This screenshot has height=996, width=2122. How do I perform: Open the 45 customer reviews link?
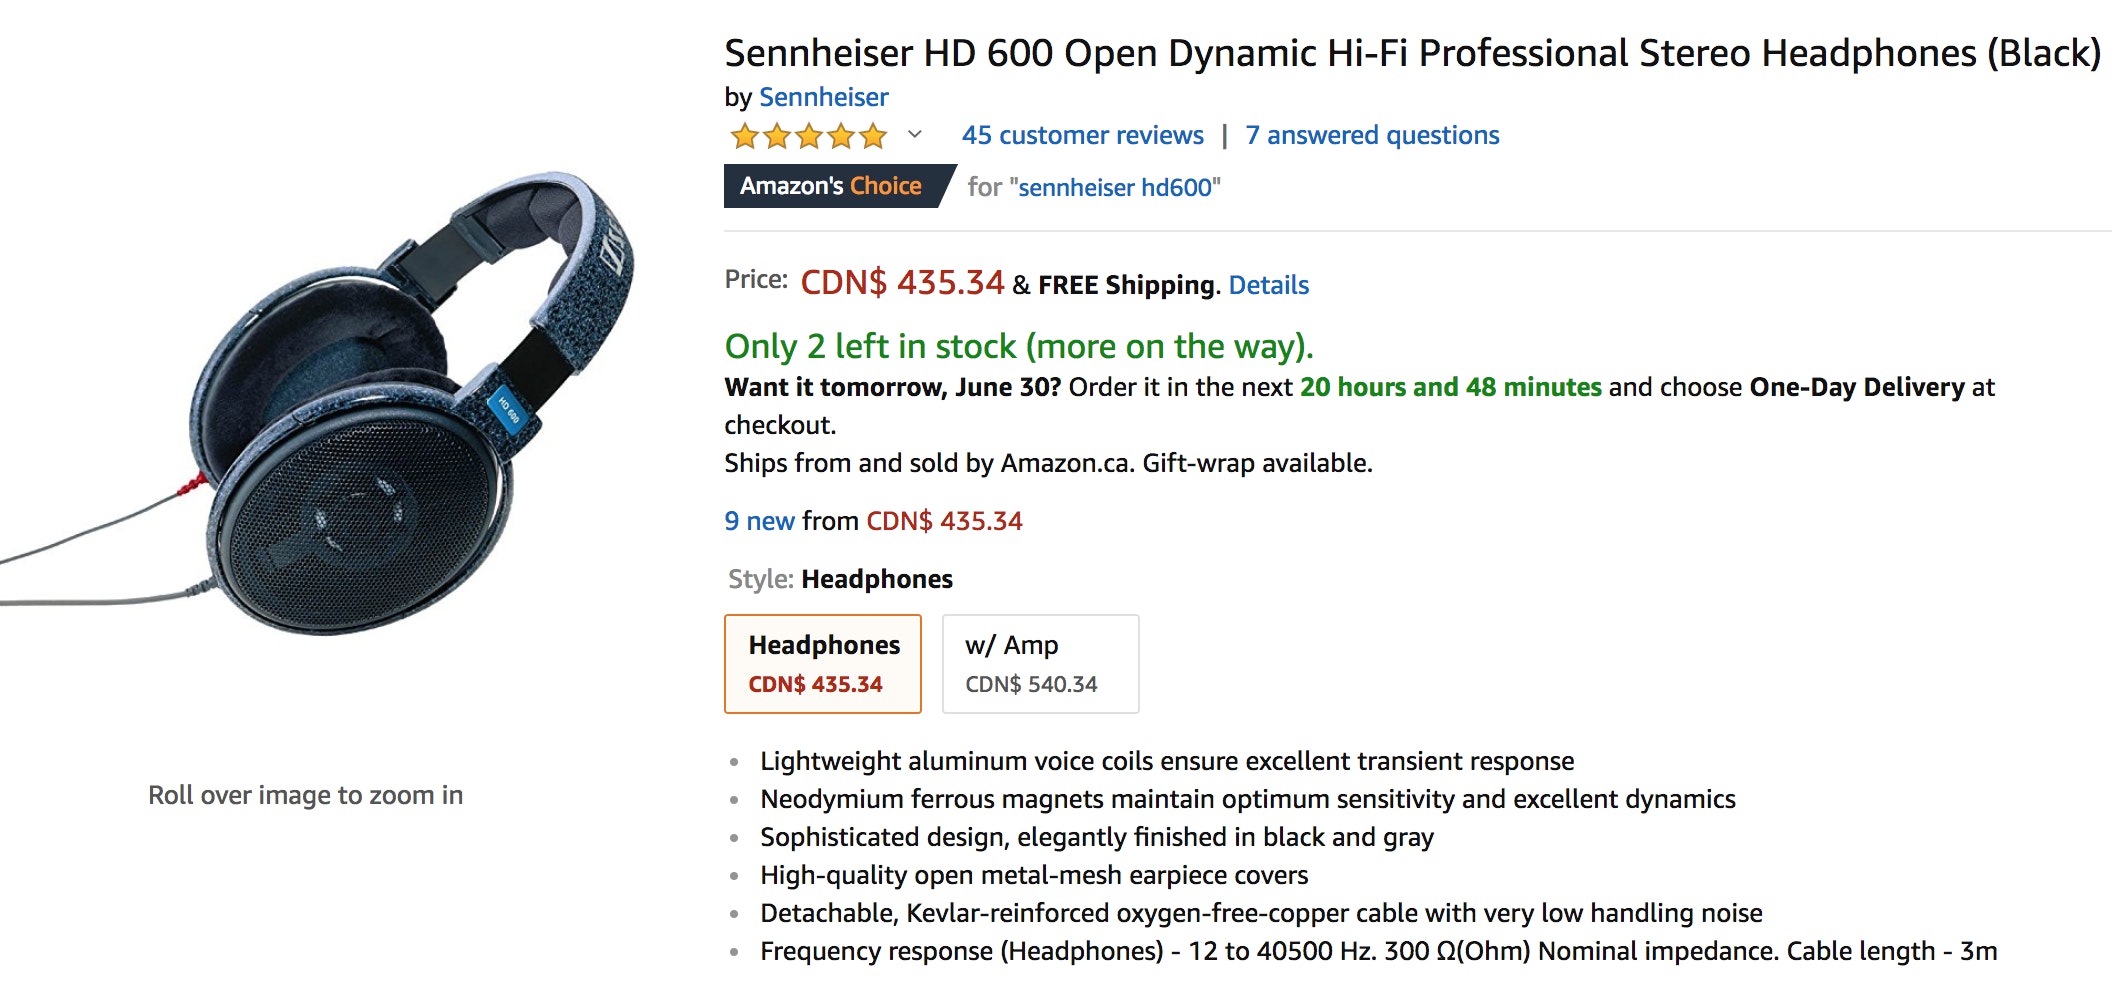coord(1082,136)
